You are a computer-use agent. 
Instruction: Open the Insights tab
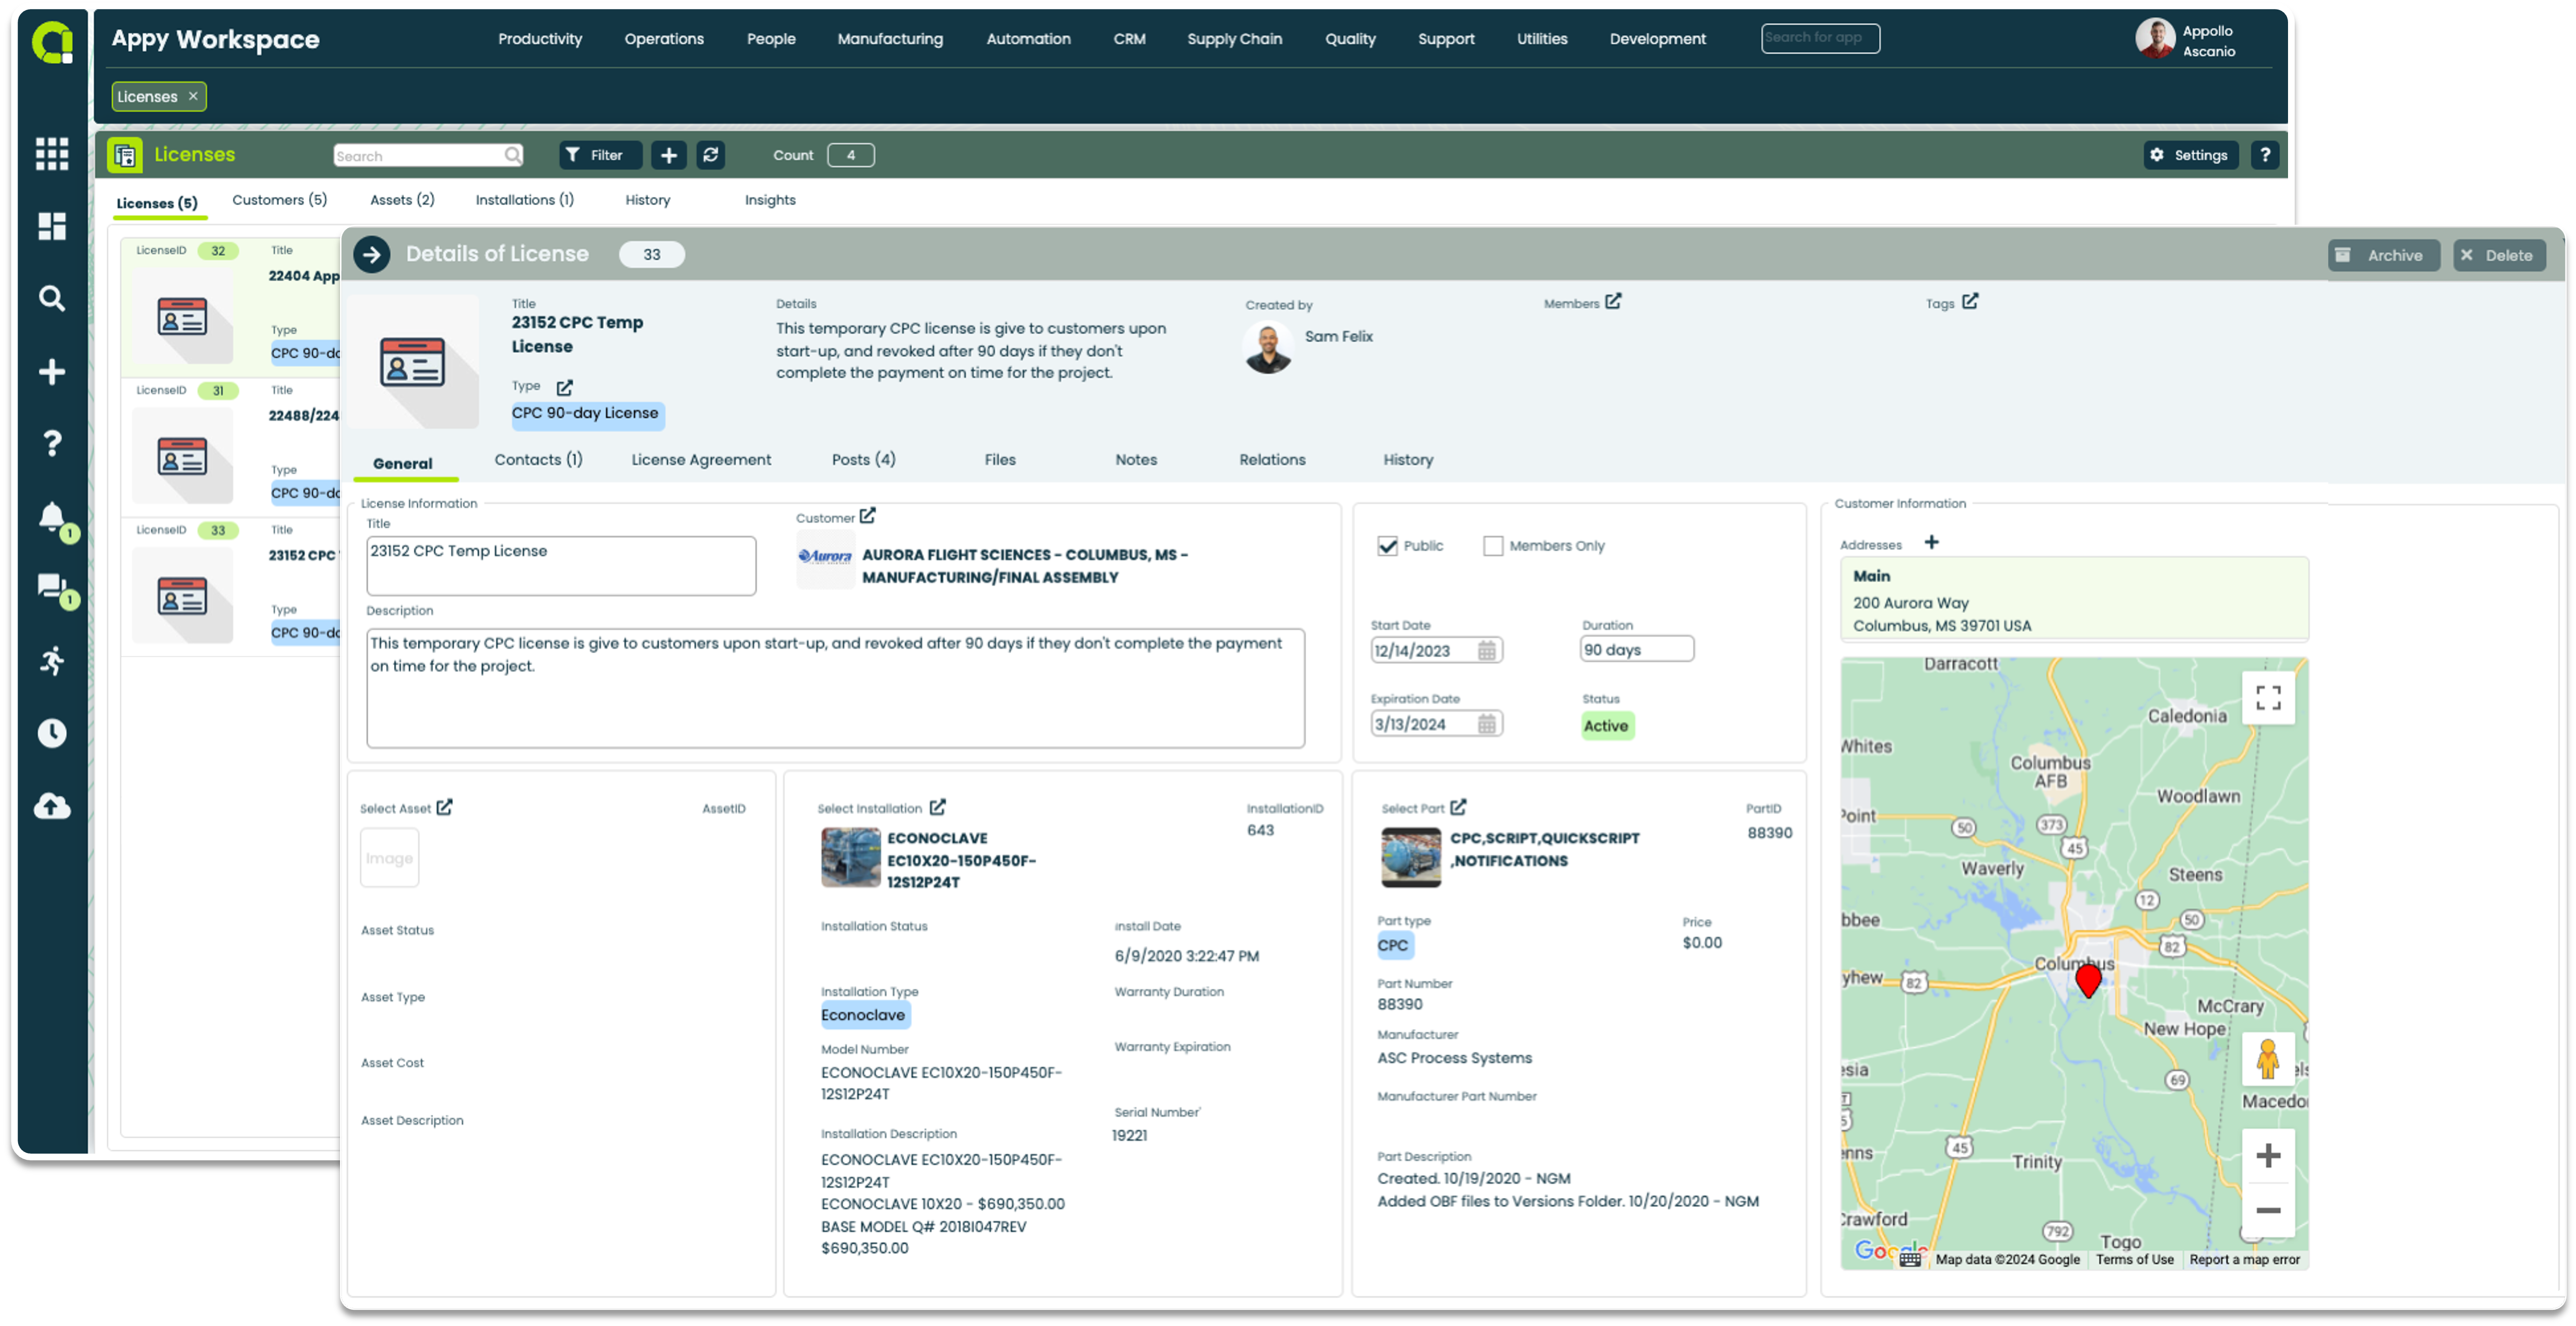click(x=770, y=200)
